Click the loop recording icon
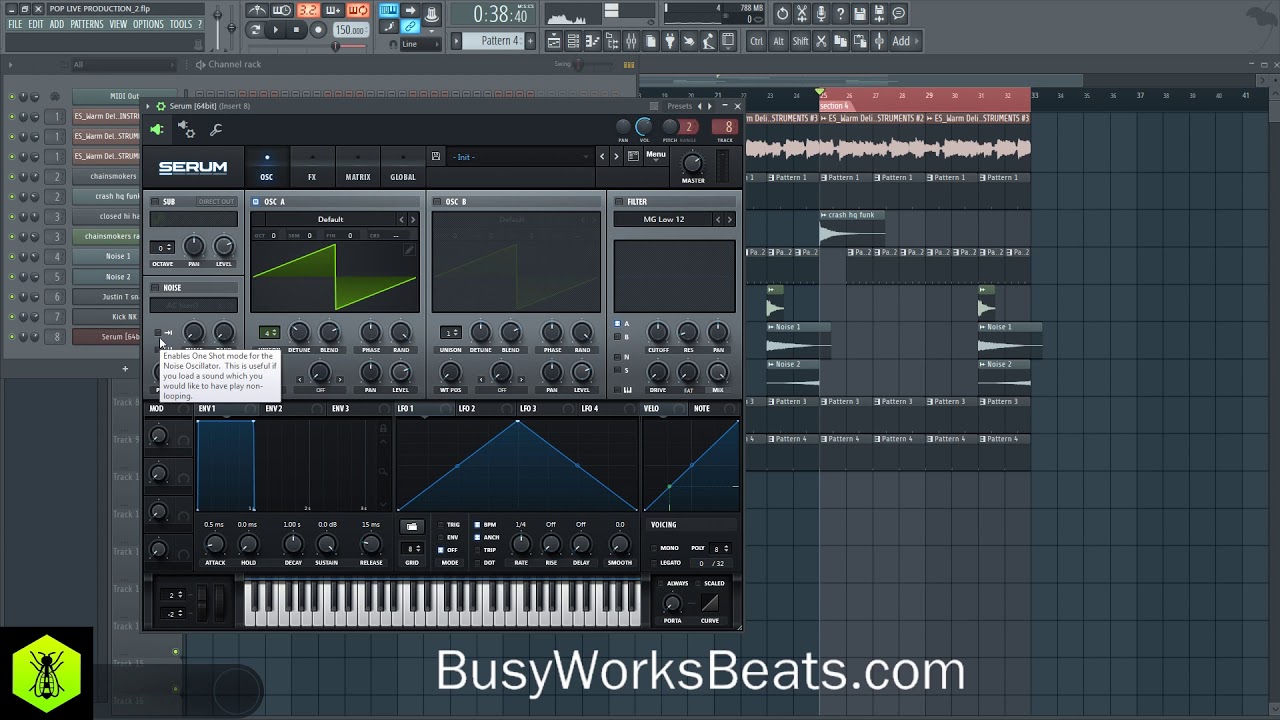The width and height of the screenshot is (1280, 720). [x=357, y=11]
